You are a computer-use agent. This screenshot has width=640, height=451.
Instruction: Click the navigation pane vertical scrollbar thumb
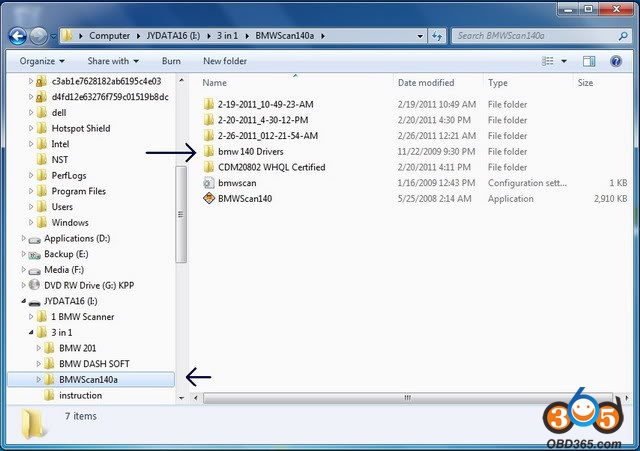[181, 215]
